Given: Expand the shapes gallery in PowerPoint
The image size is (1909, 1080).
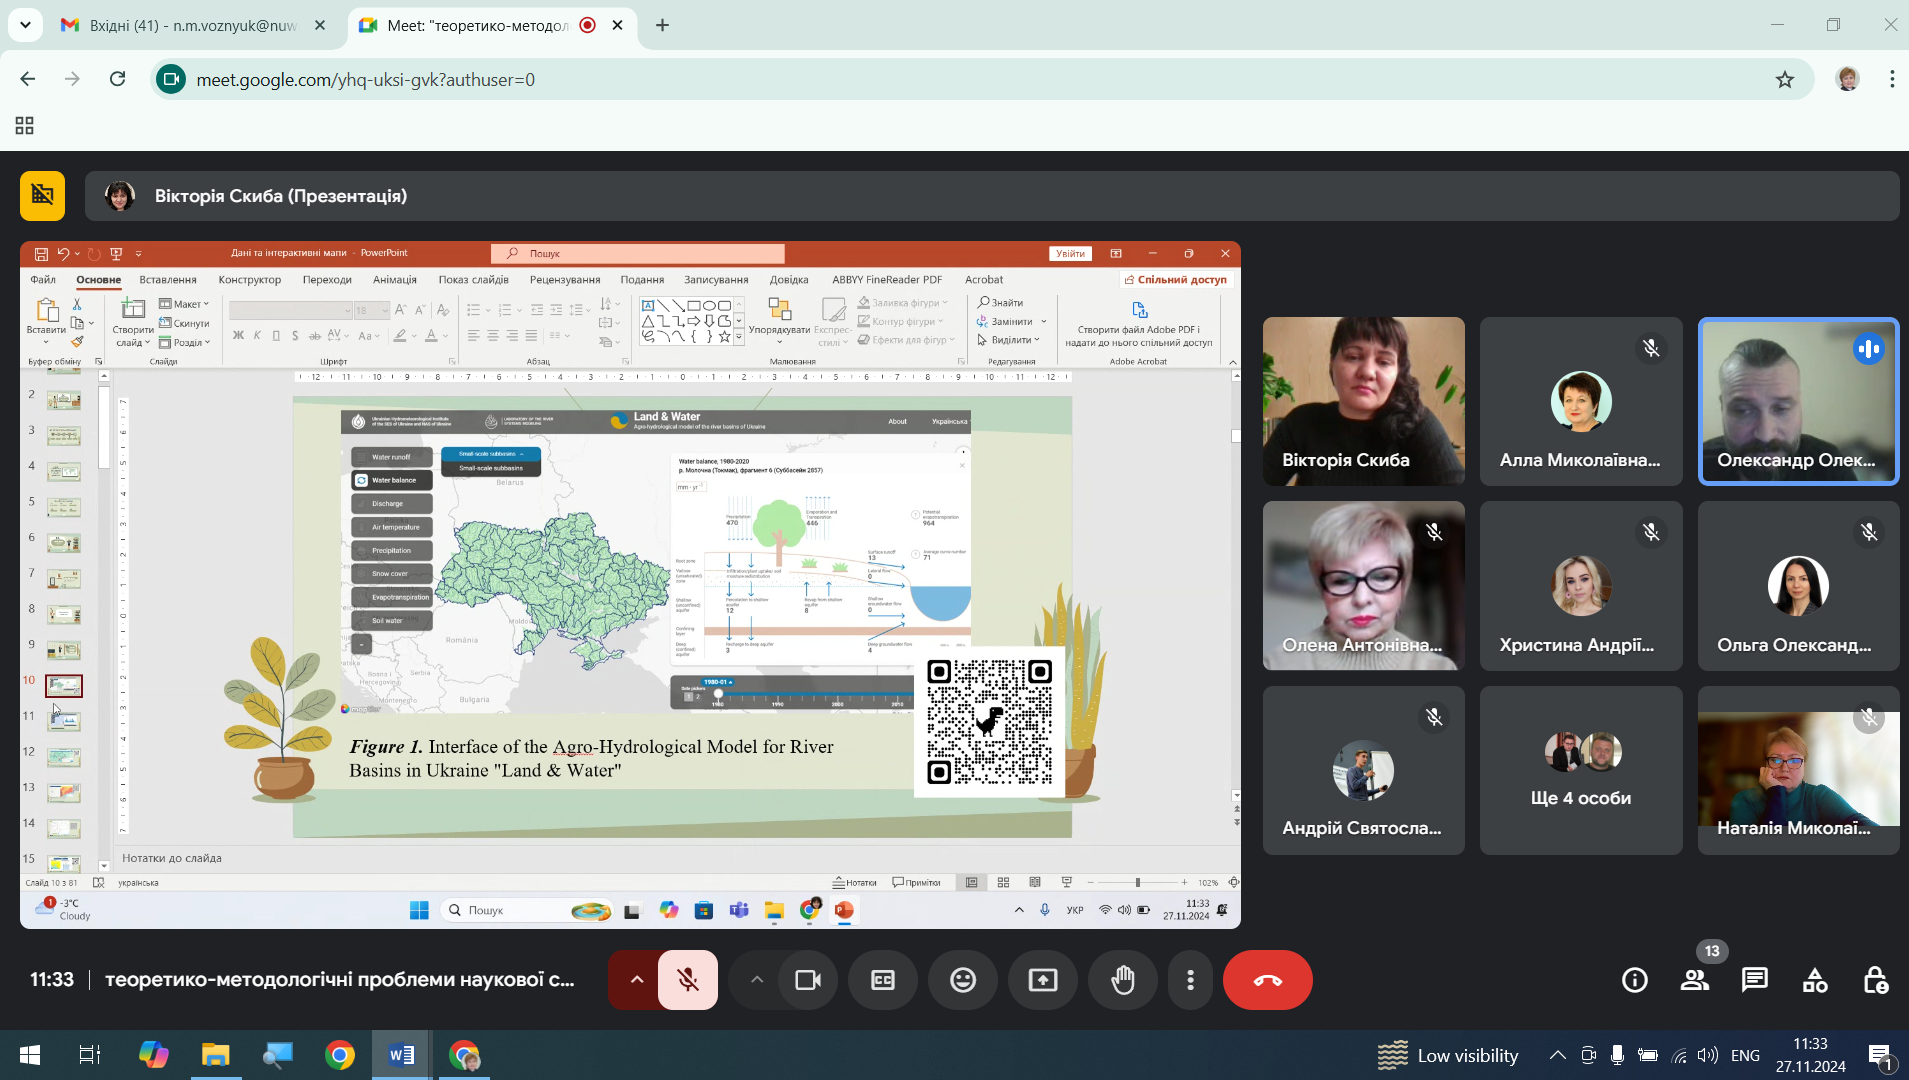Looking at the screenshot, I should [x=739, y=338].
